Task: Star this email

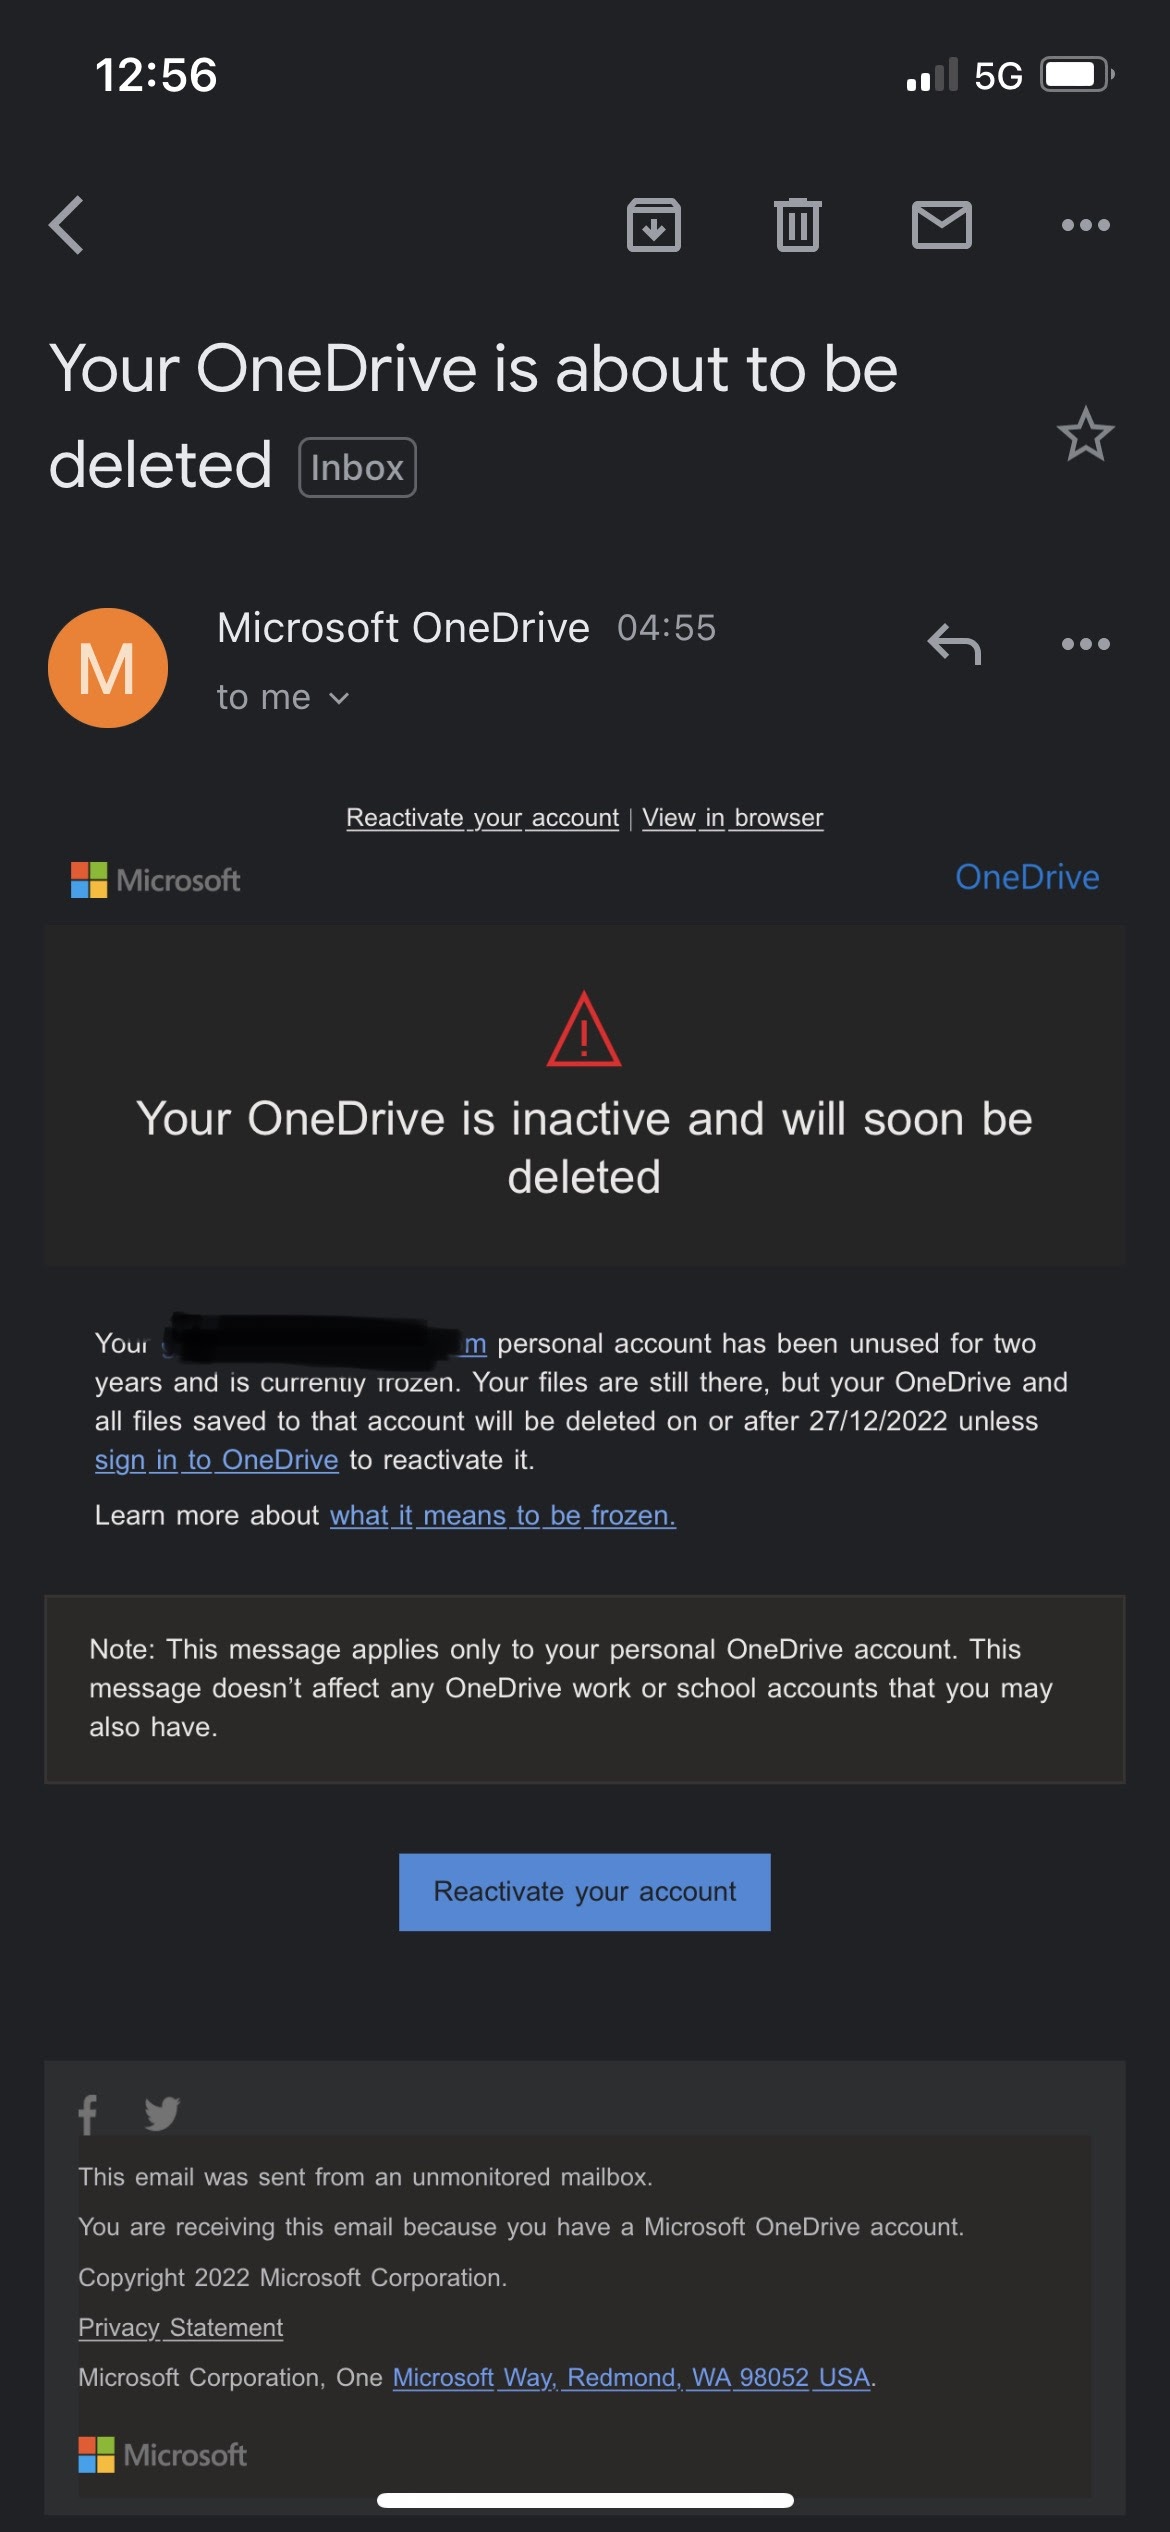Action: pos(1085,434)
